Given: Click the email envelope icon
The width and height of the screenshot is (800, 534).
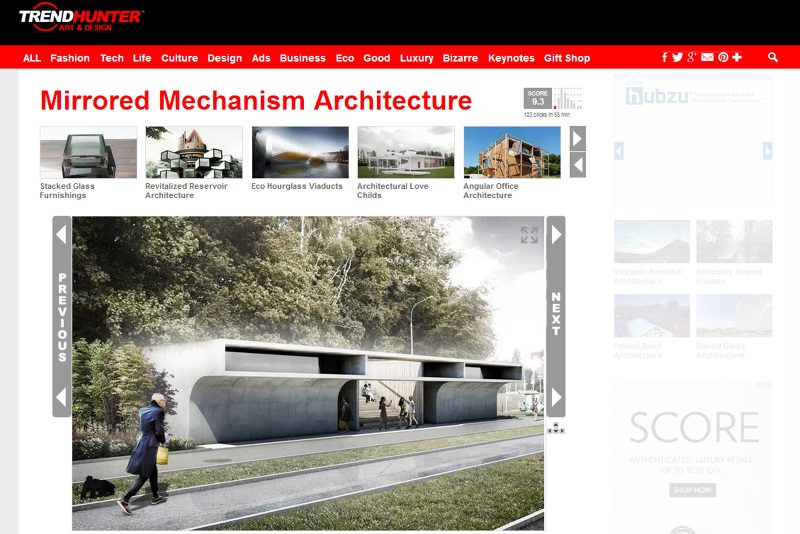Looking at the screenshot, I should click(708, 58).
